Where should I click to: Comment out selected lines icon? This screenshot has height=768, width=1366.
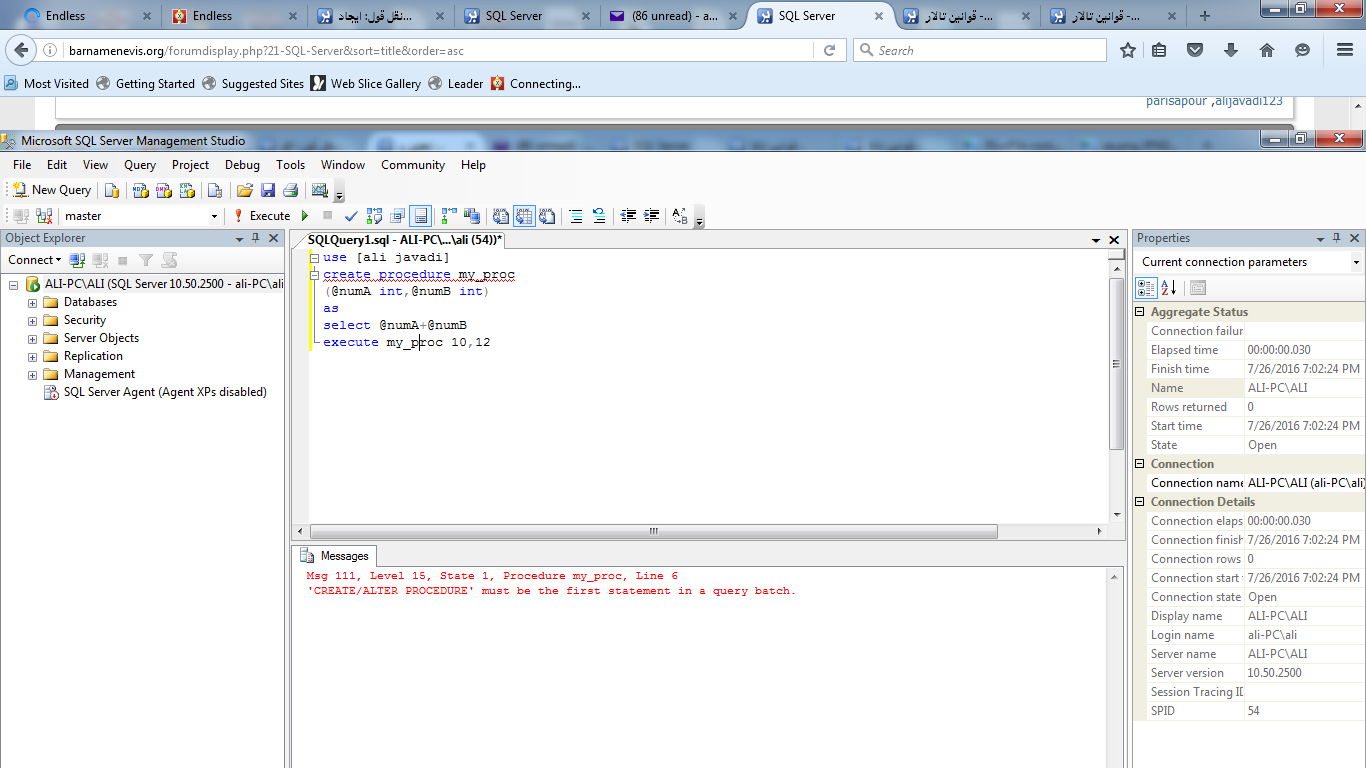tap(576, 216)
